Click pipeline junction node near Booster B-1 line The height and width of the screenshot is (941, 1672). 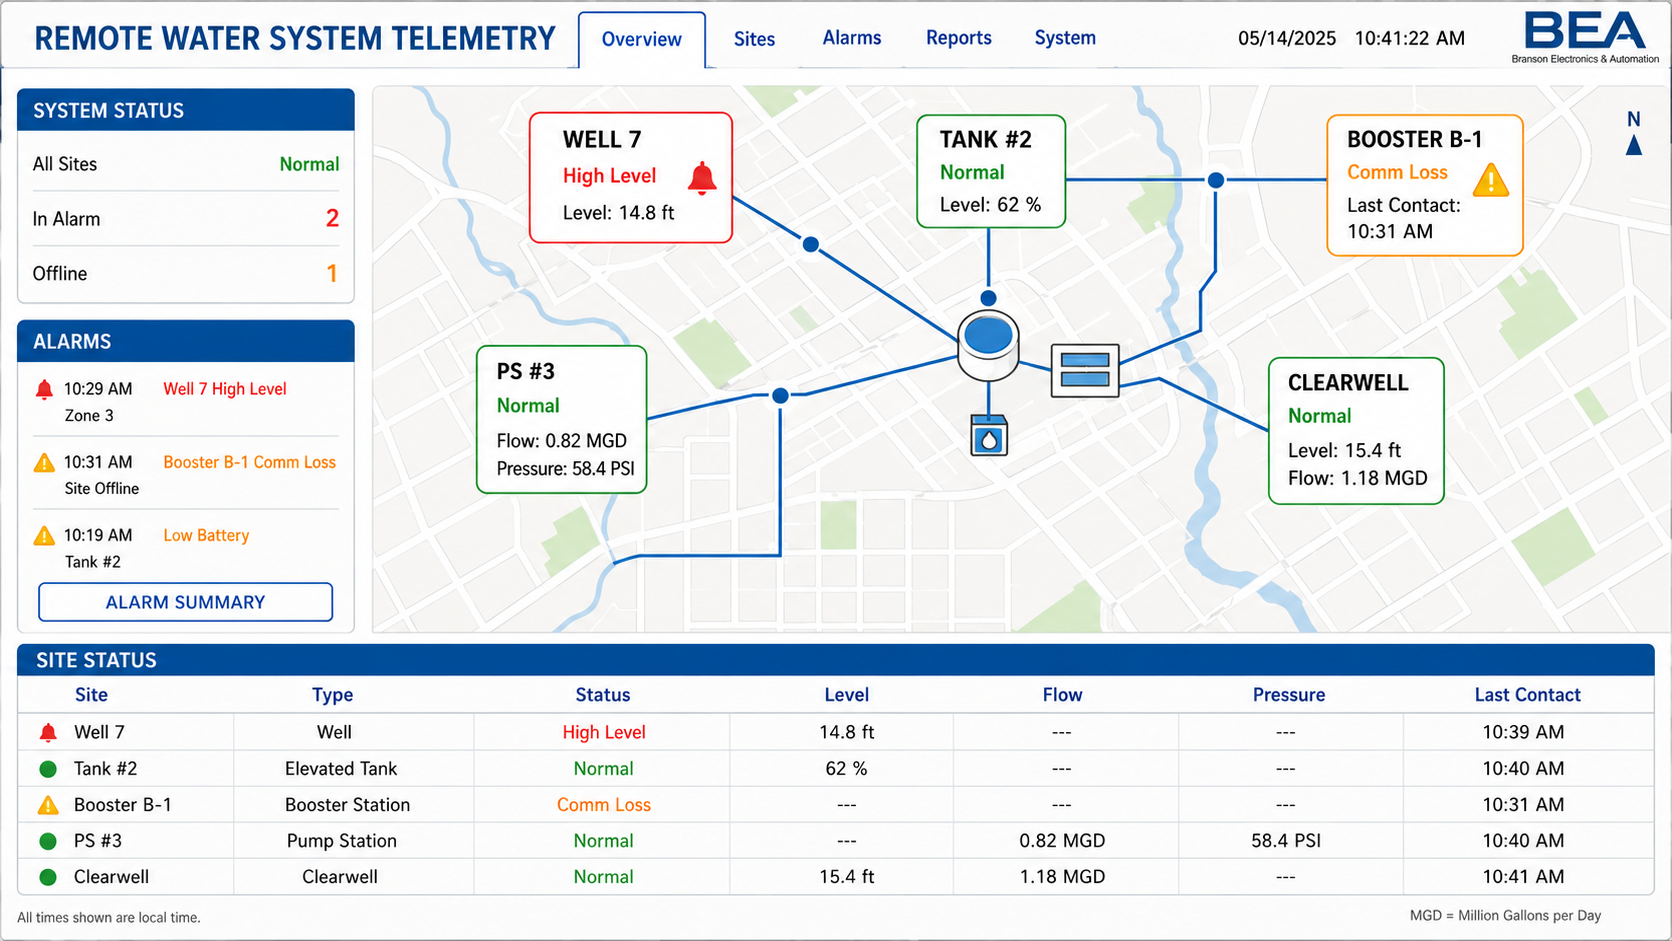pos(1216,180)
